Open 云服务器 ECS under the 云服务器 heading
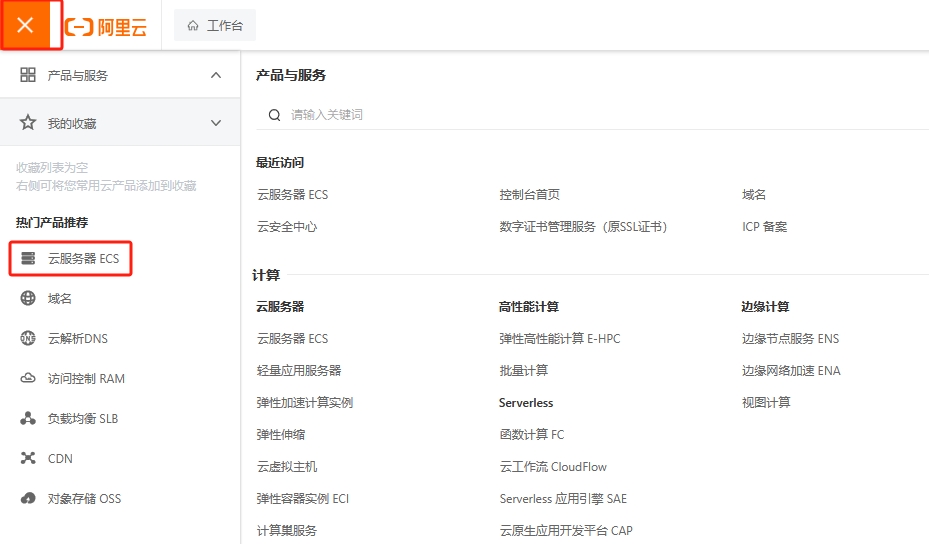This screenshot has height=544, width=929. pos(293,338)
